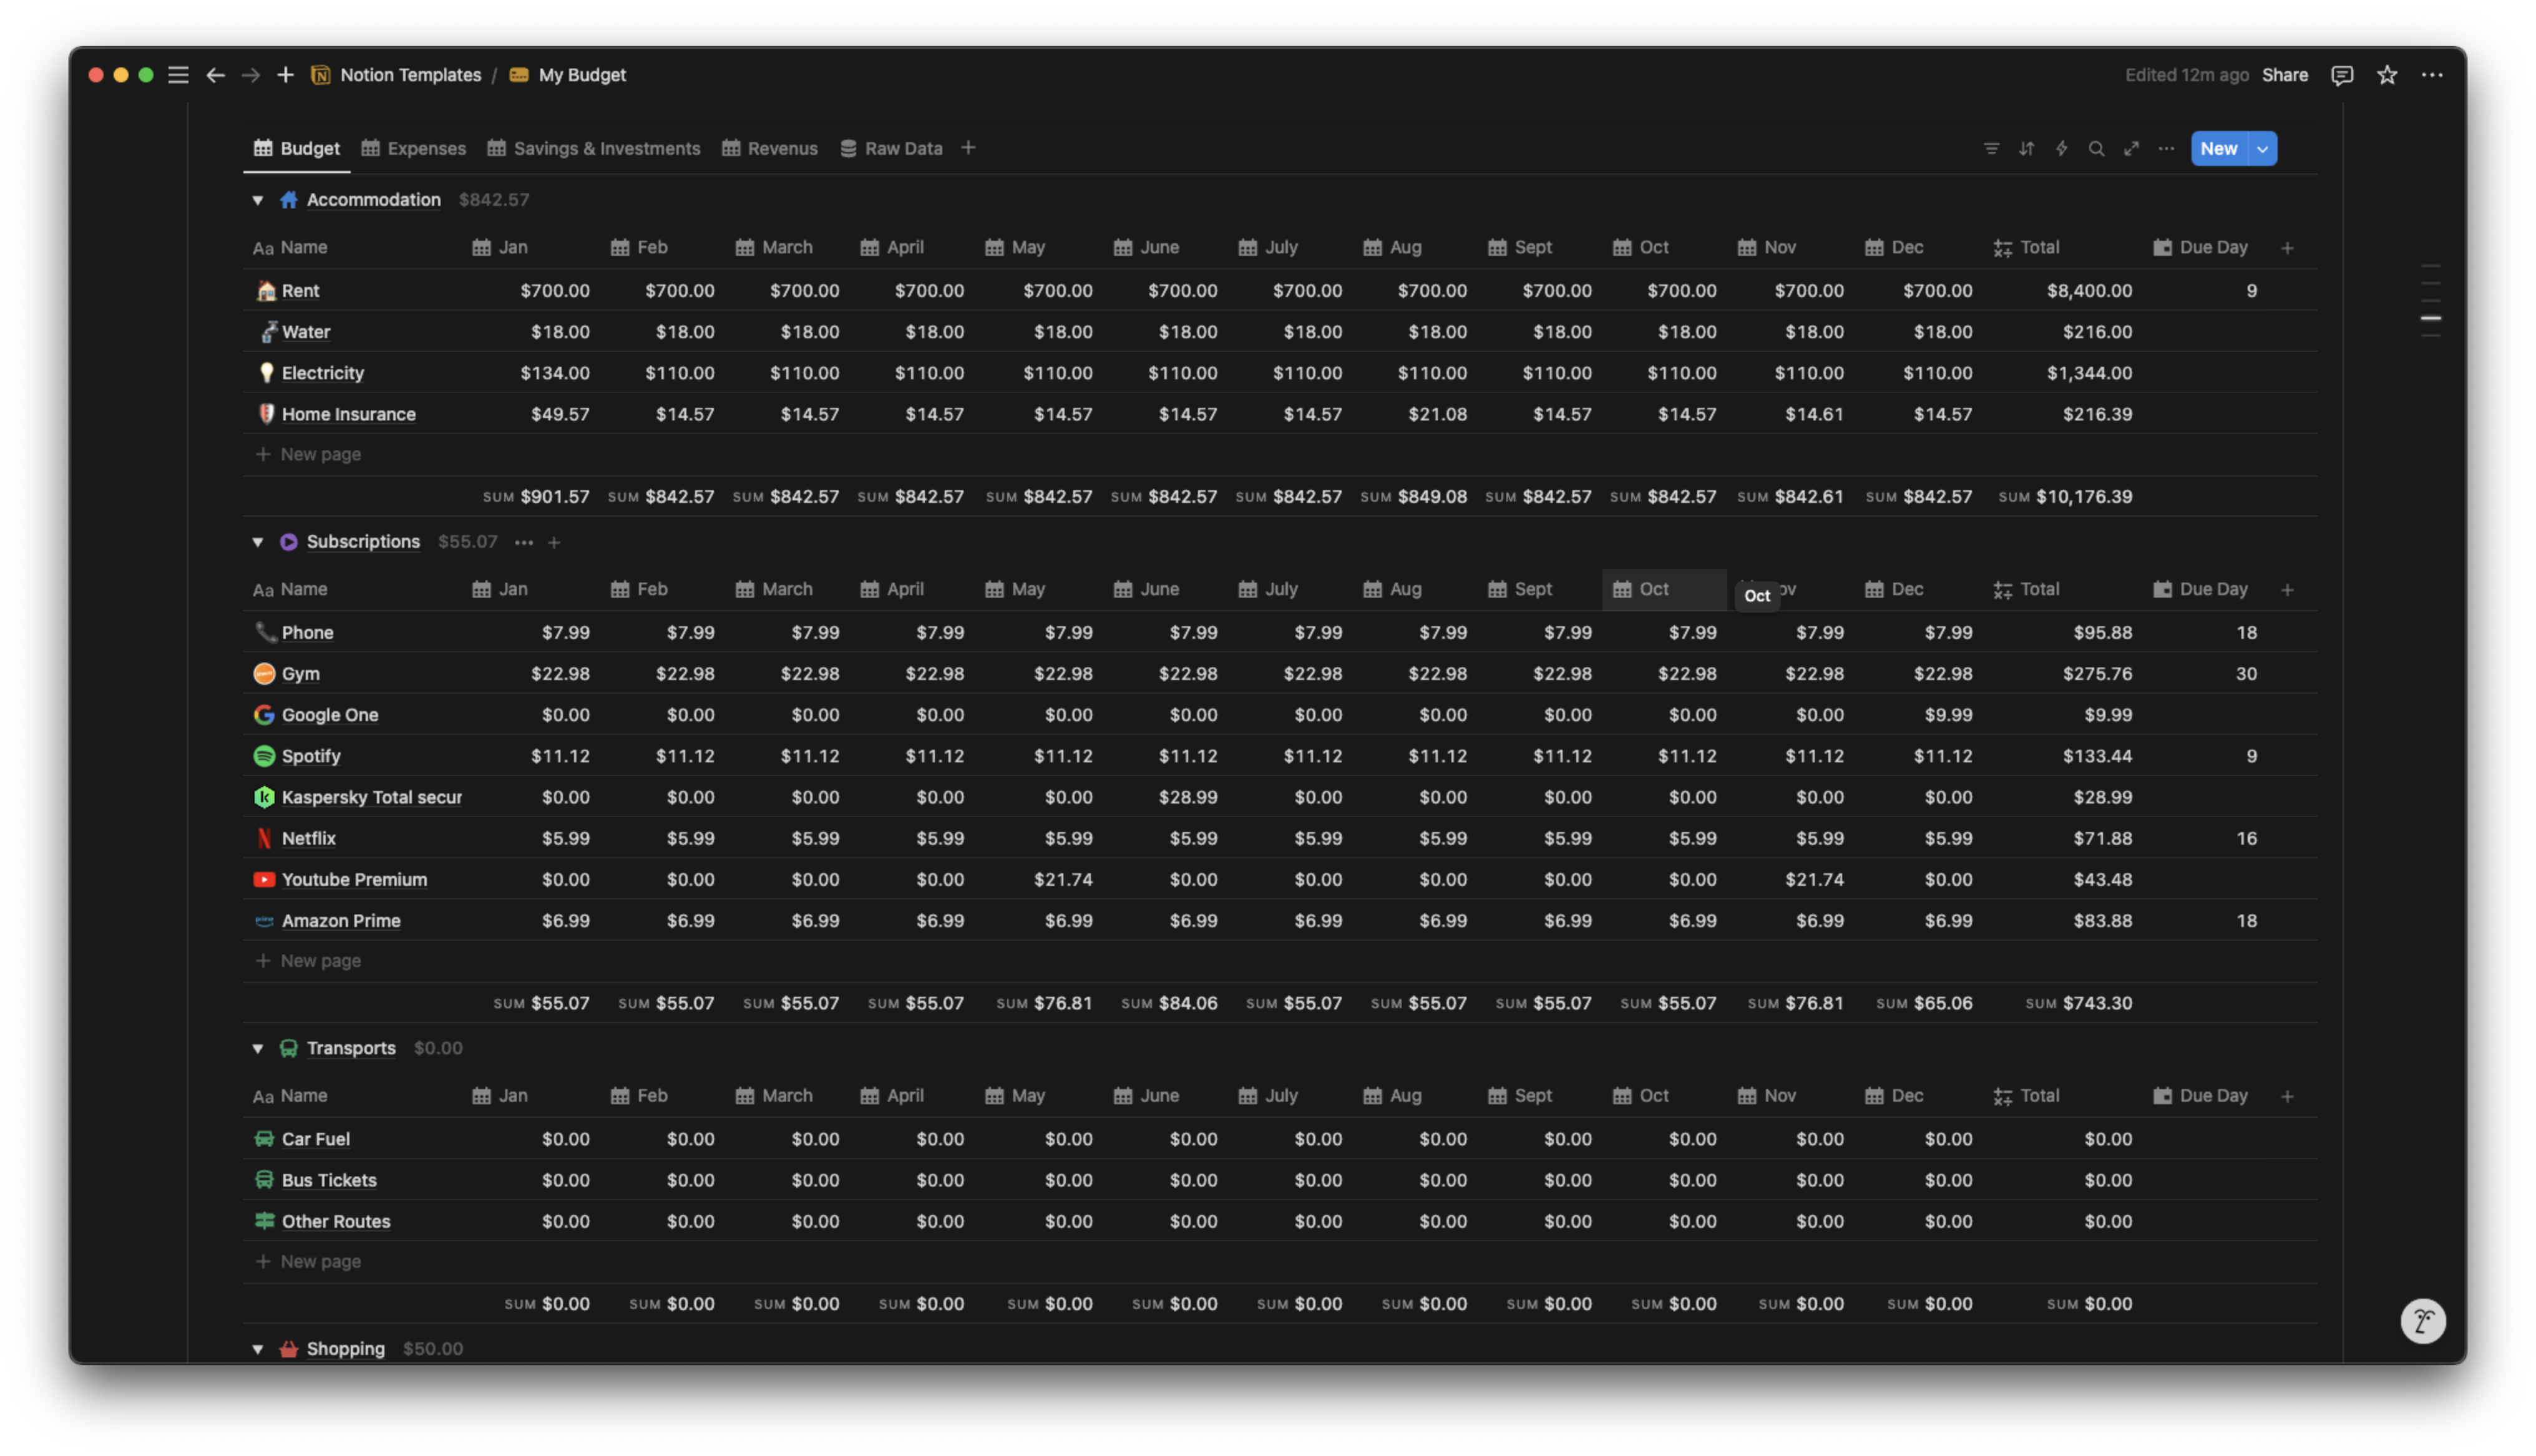This screenshot has height=1456, width=2536.
Task: Open the Kaspersky Total security row
Action: click(x=371, y=797)
